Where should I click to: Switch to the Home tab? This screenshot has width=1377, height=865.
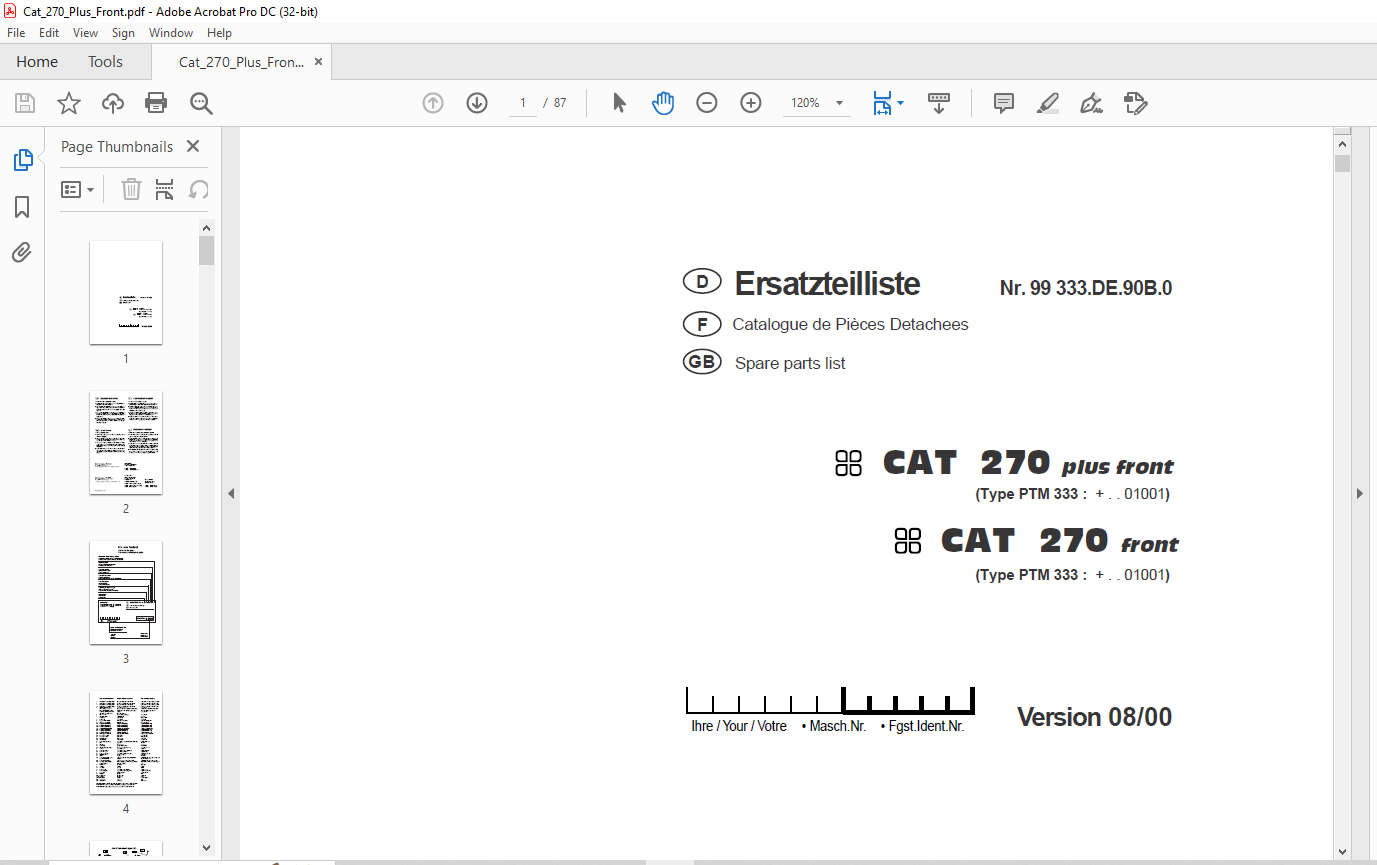pyautogui.click(x=37, y=62)
